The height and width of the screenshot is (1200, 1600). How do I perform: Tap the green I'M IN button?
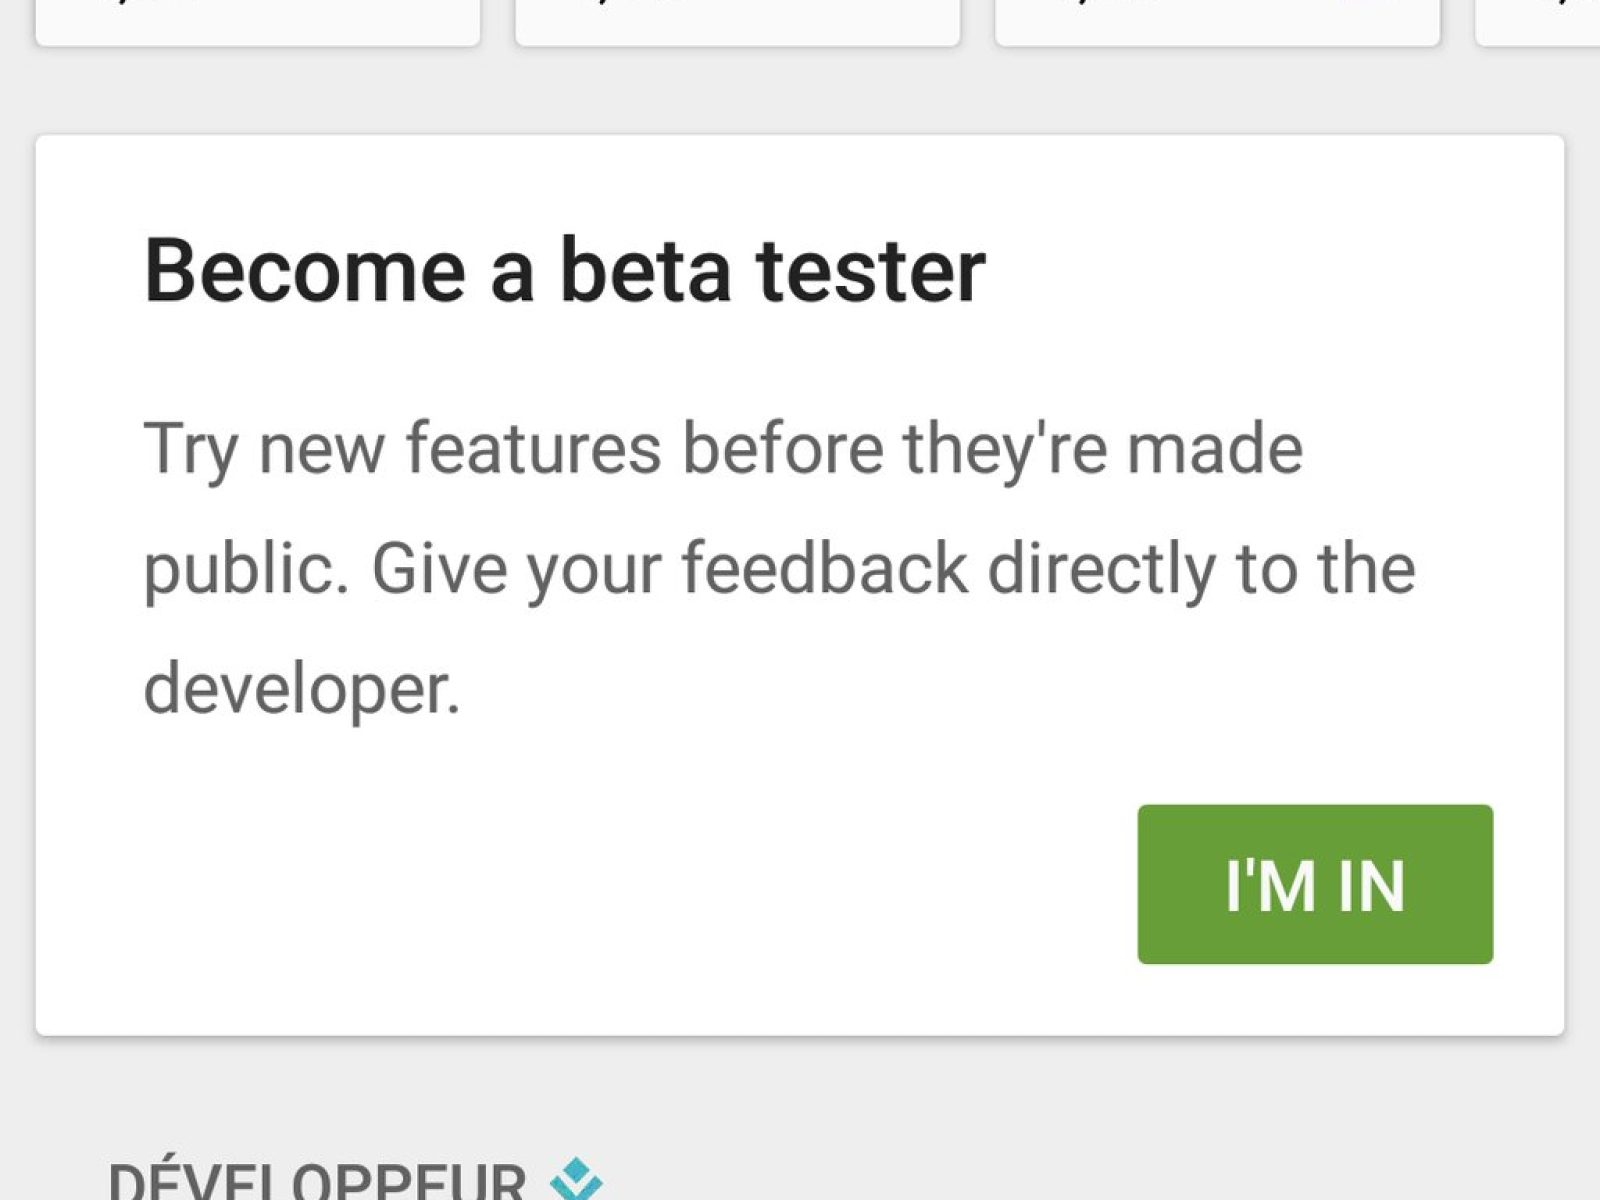(x=1315, y=884)
